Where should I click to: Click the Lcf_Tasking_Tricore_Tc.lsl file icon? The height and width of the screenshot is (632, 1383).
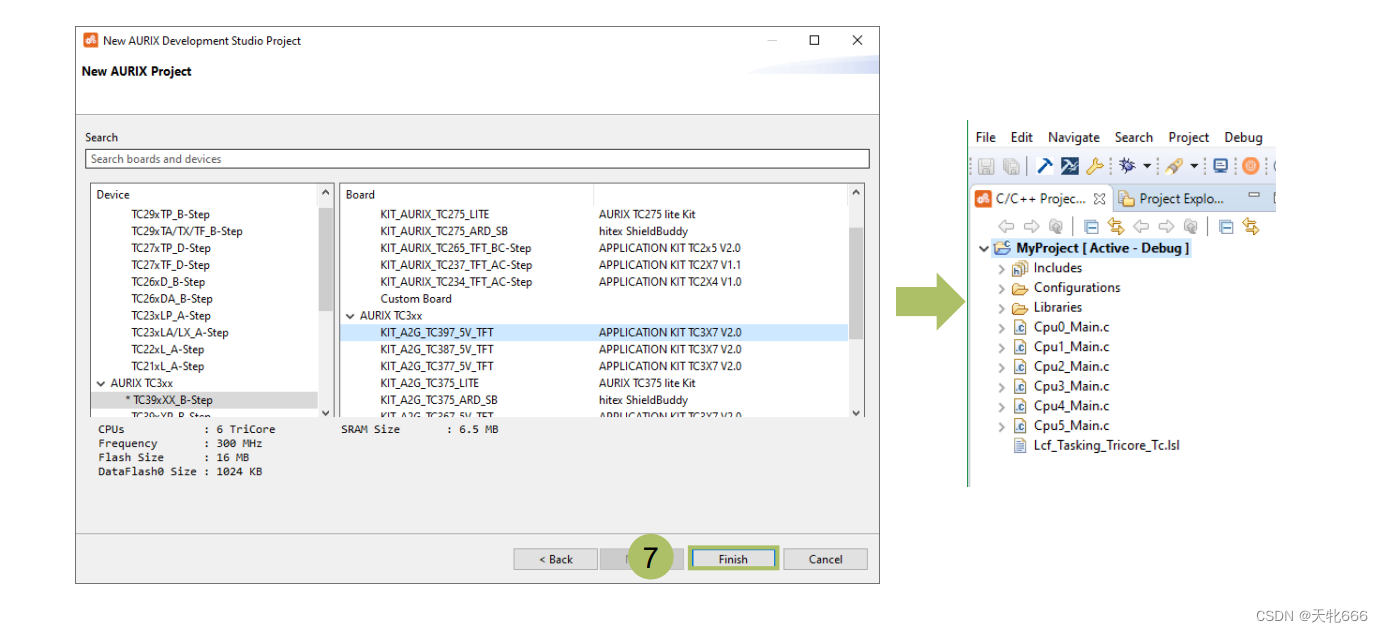(x=1020, y=446)
